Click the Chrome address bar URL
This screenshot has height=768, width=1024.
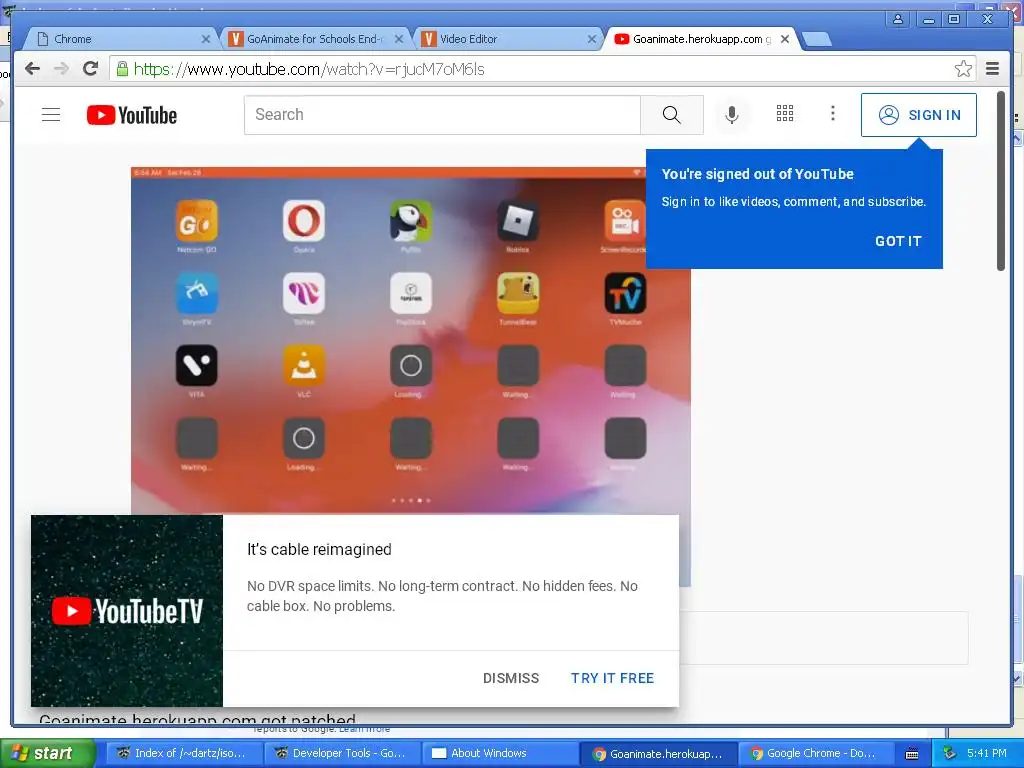(309, 69)
